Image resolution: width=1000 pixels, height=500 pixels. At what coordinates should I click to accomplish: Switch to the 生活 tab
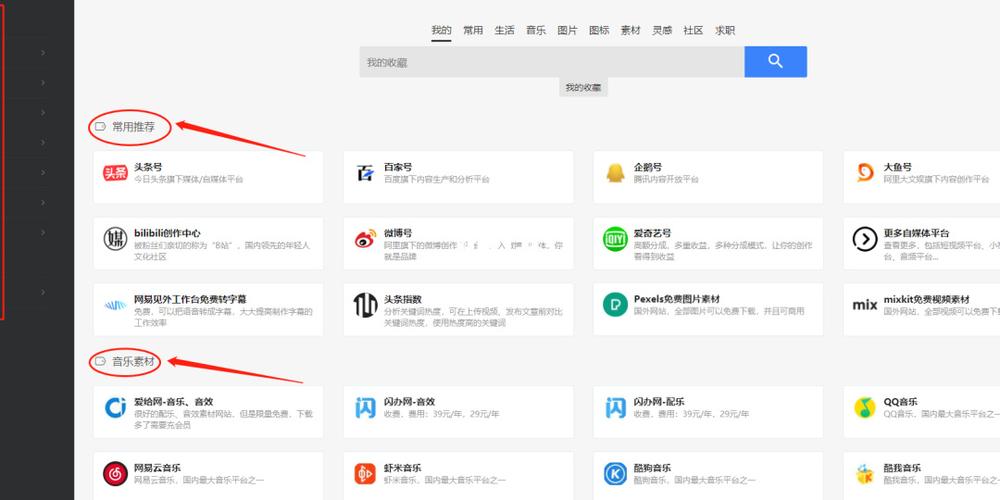[x=504, y=30]
